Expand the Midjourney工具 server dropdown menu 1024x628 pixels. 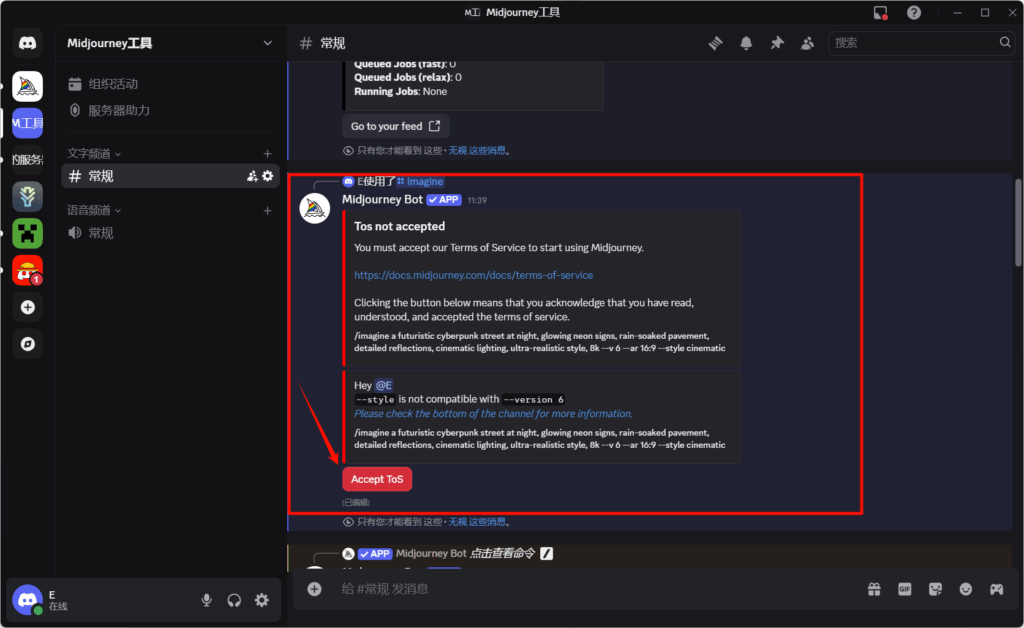tap(267, 43)
